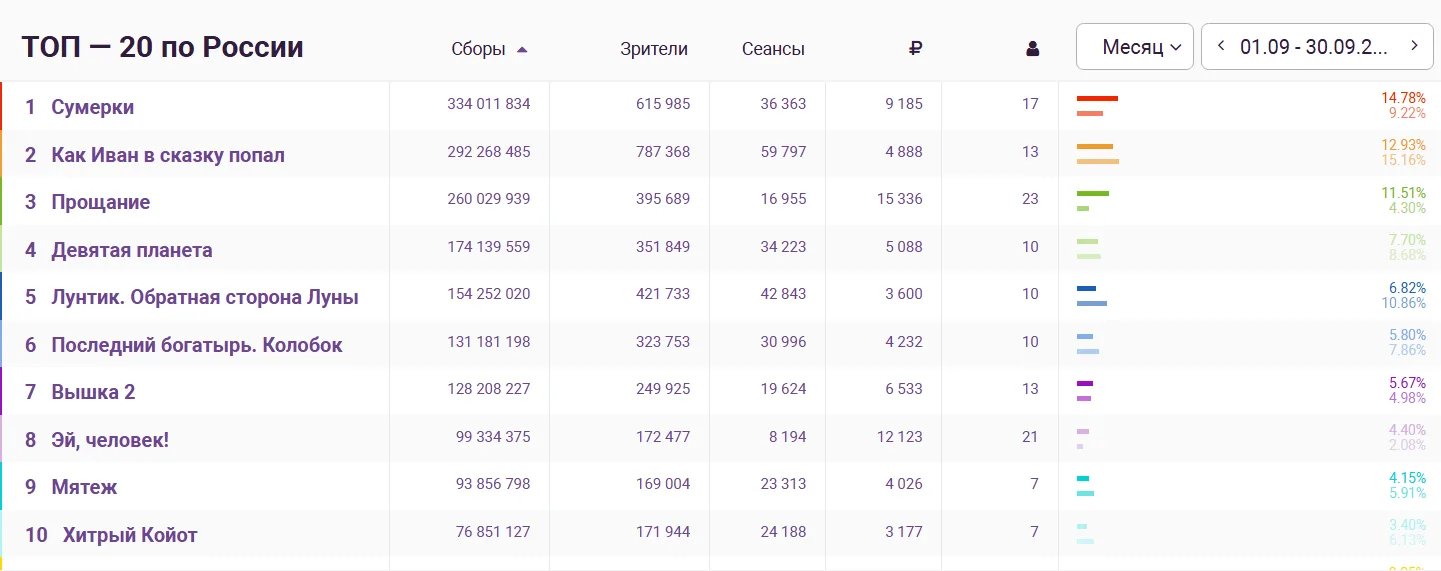Viewport: 1441px width, 571px height.
Task: Select box office value 99 334 375
Action: click(493, 437)
